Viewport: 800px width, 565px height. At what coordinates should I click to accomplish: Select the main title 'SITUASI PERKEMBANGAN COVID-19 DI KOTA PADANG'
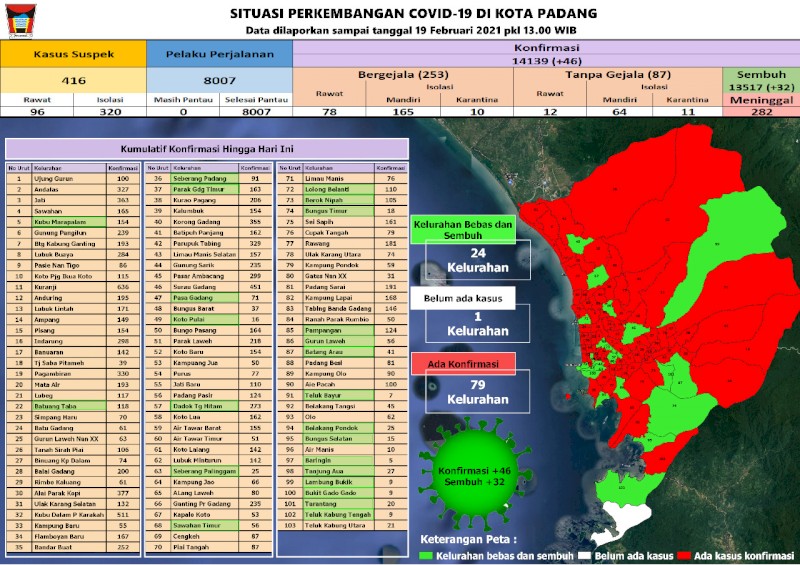[413, 13]
